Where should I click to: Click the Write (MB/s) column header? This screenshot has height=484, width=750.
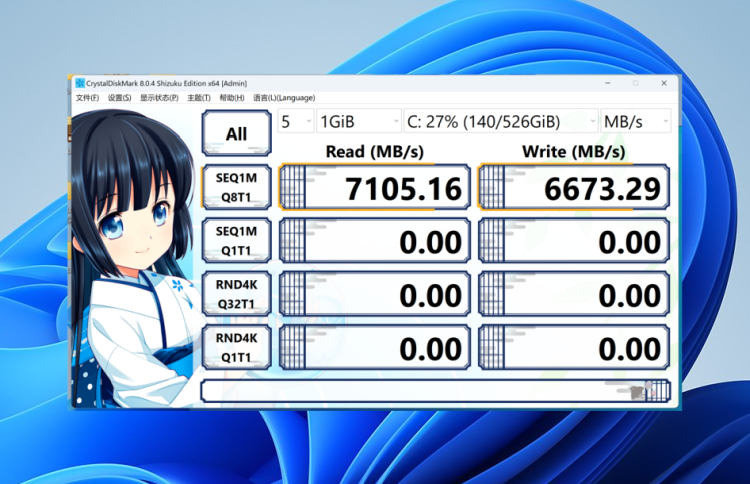coord(574,152)
